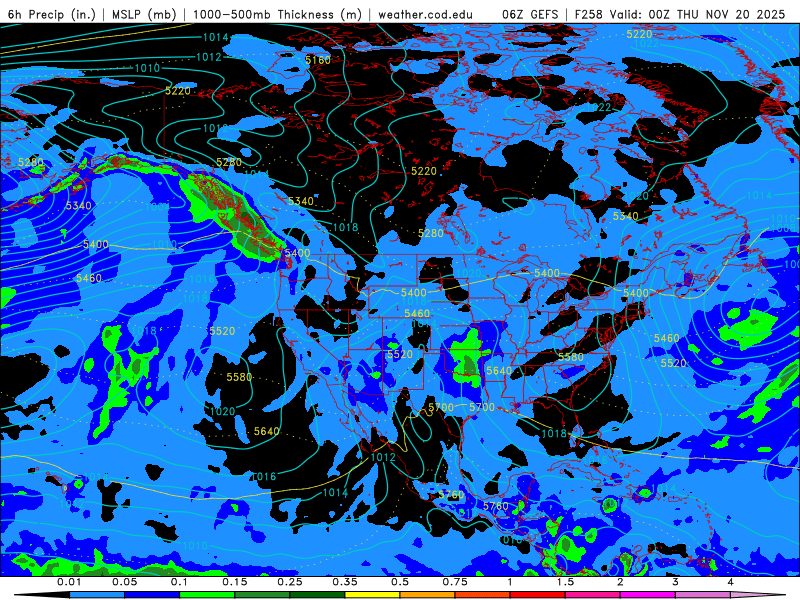Click the legend value 3
The image size is (800, 600).
tap(676, 582)
